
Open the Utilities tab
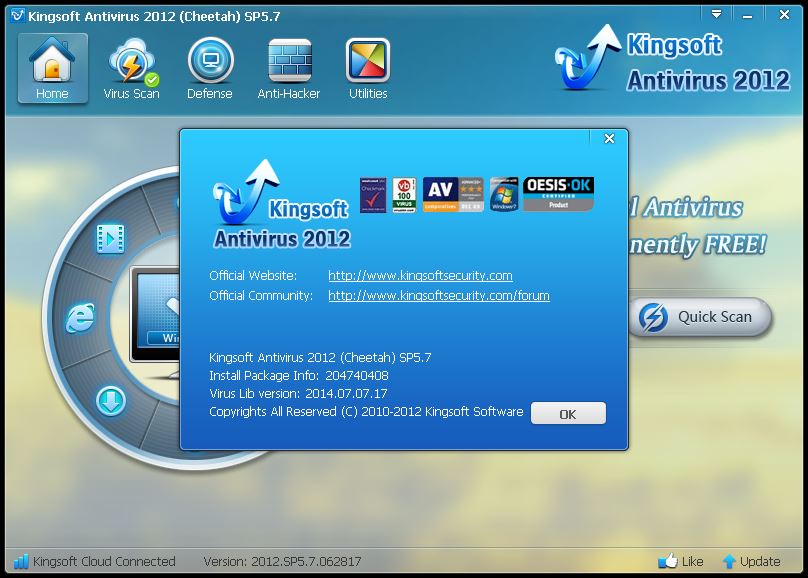(368, 68)
